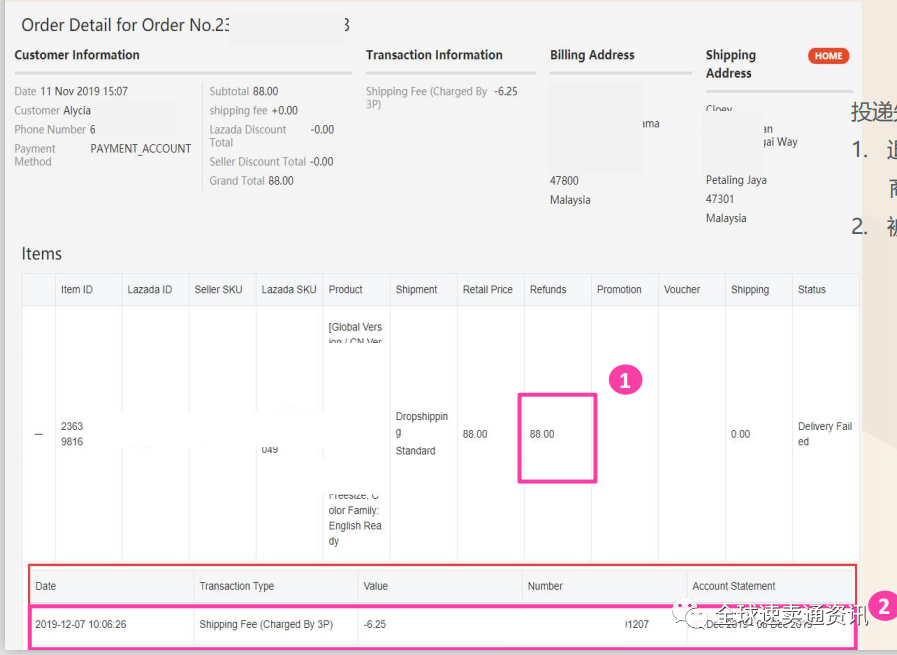This screenshot has height=655, width=897.
Task: Click the Lazada Discount Total -0.00 value
Action: (x=322, y=130)
